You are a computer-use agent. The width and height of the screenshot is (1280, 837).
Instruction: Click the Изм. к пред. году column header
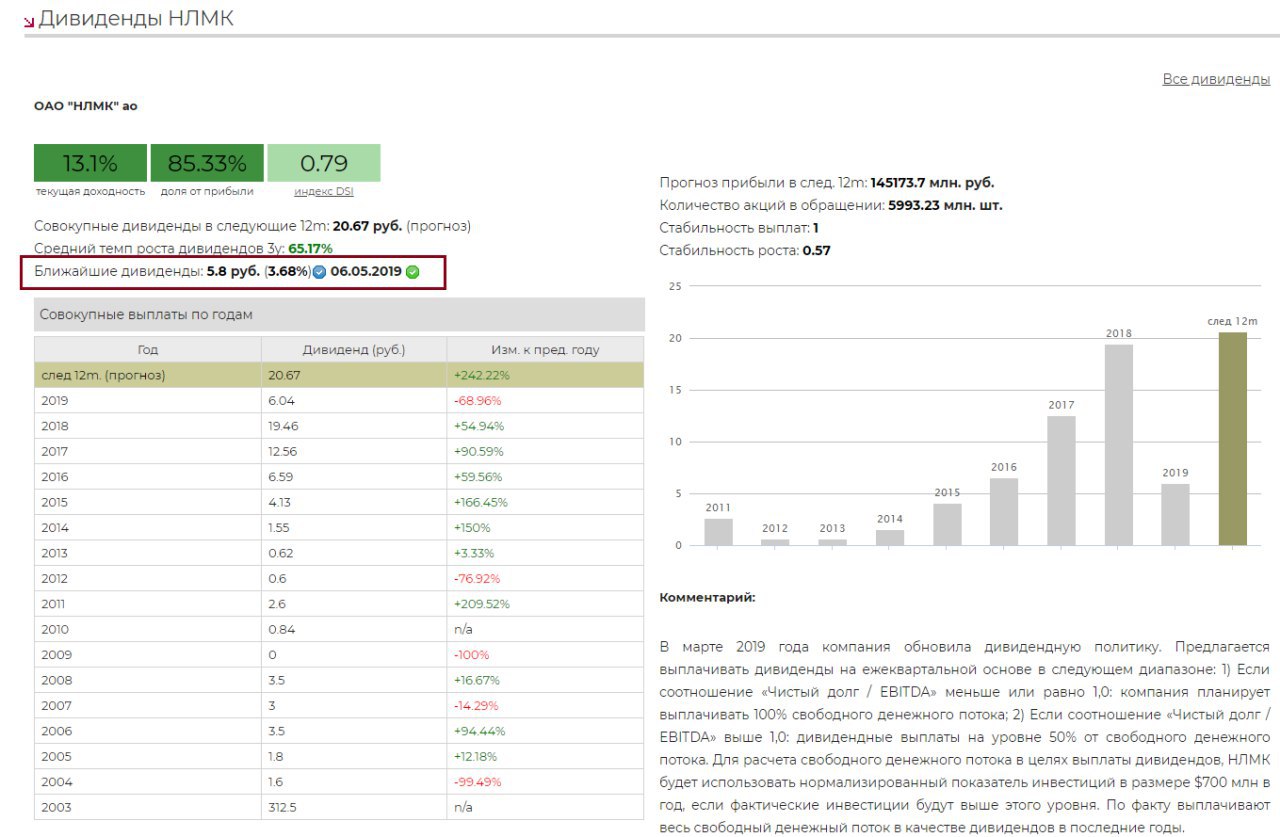click(545, 350)
